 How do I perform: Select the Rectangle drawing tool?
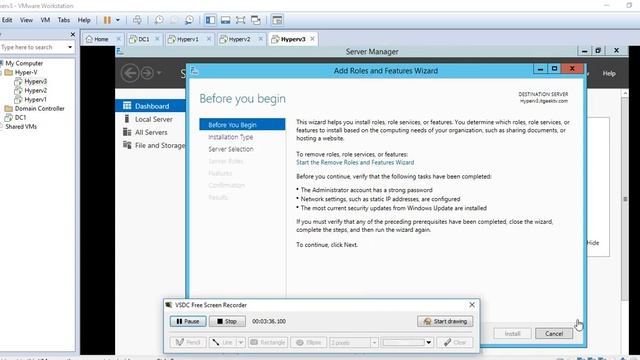click(267, 342)
